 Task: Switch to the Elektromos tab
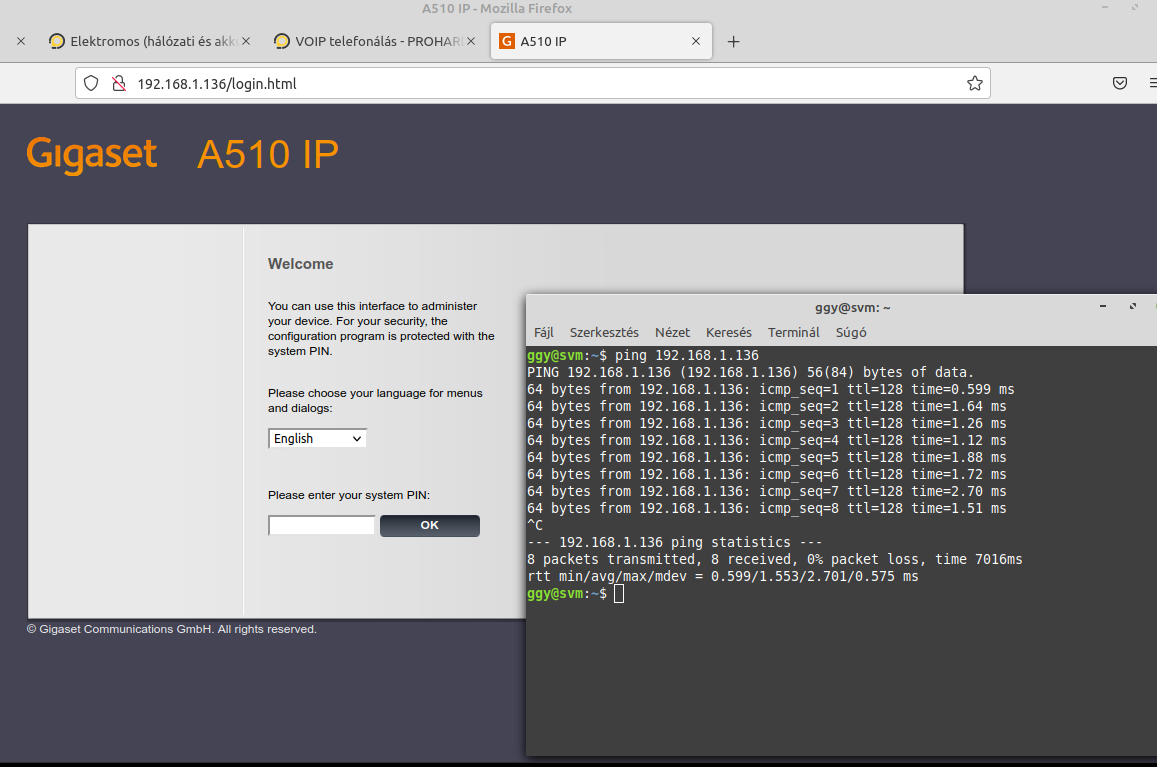(x=149, y=41)
